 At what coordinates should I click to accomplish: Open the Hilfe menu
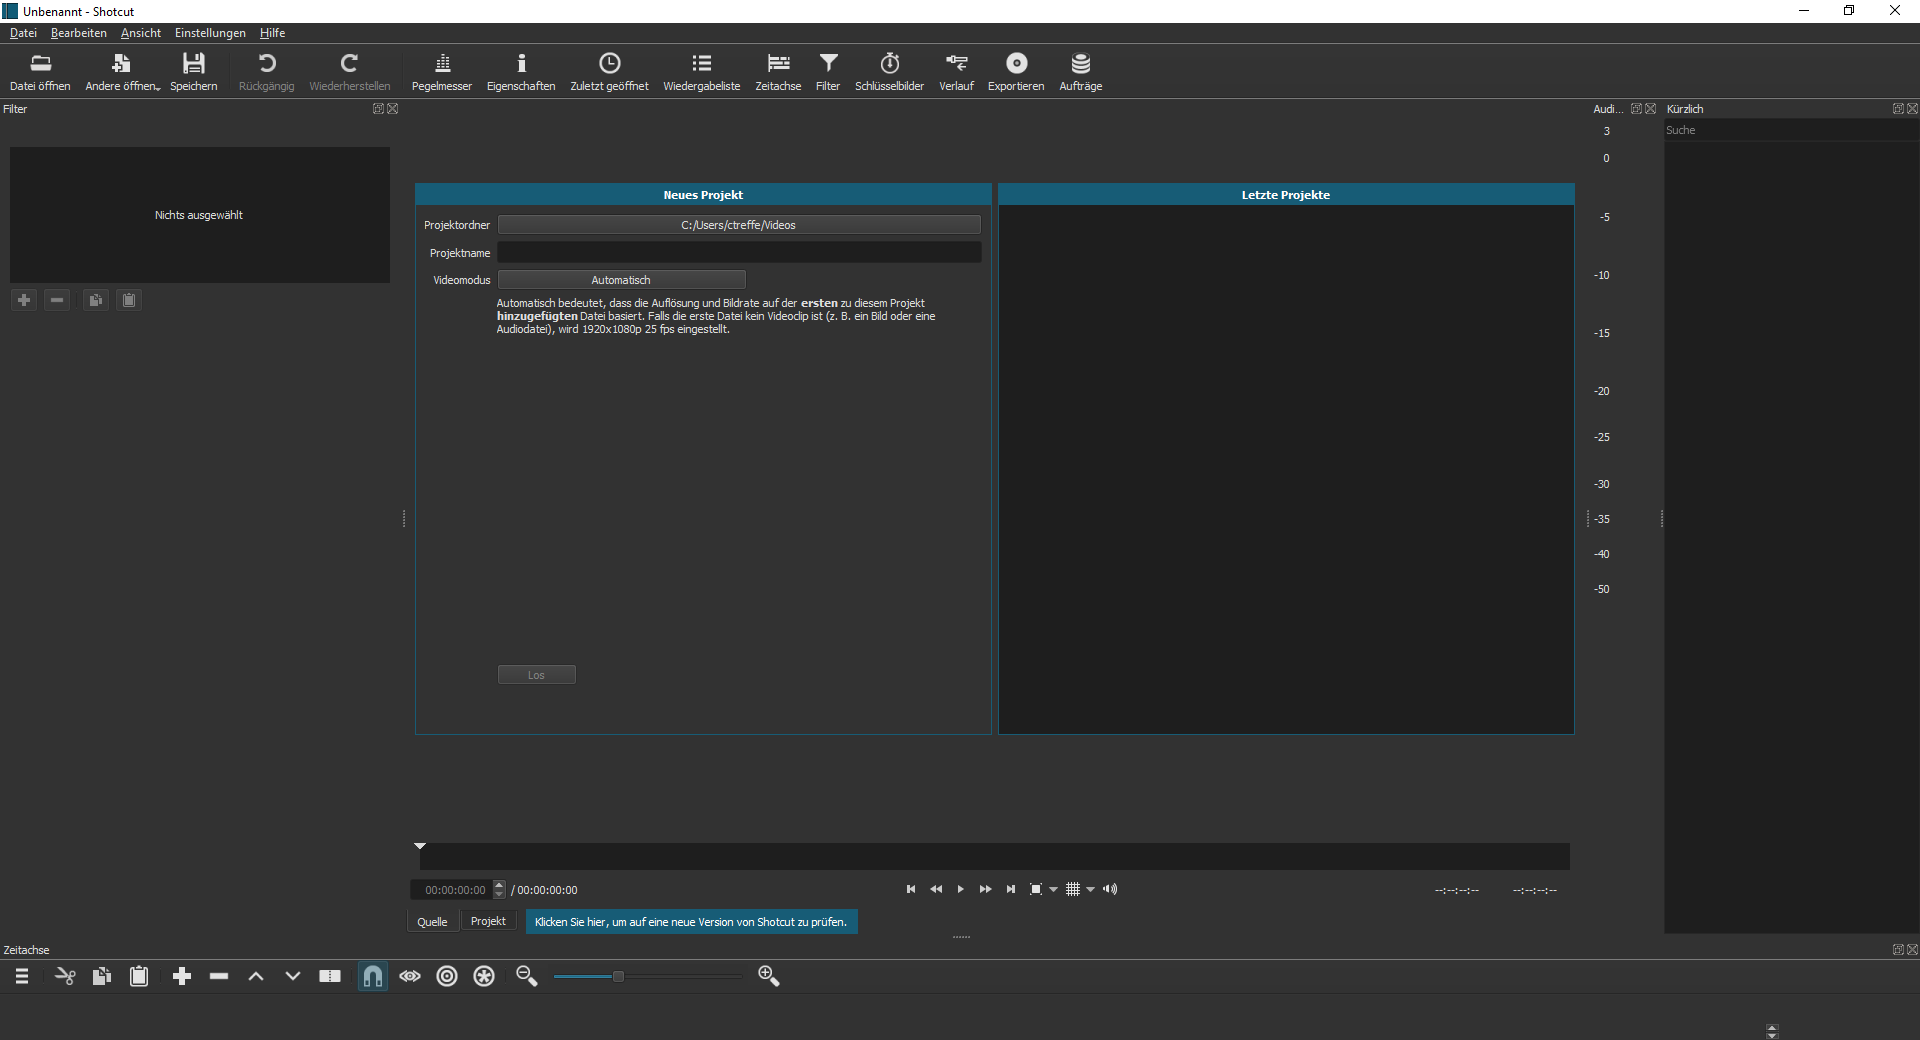272,33
